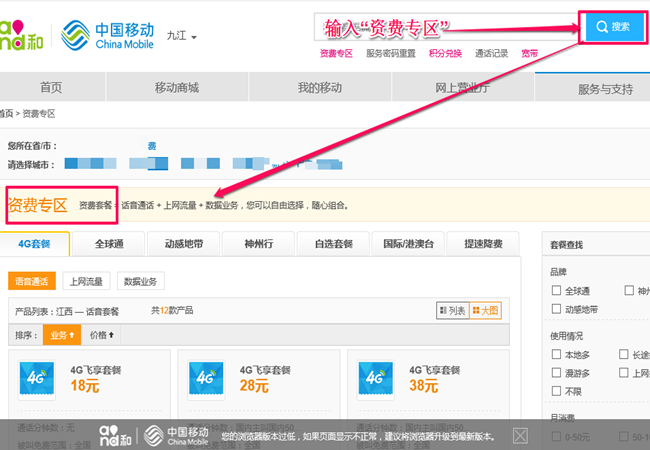This screenshot has height=450, width=650.
Task: Select the 上网流量 sub-tab
Action: click(86, 281)
